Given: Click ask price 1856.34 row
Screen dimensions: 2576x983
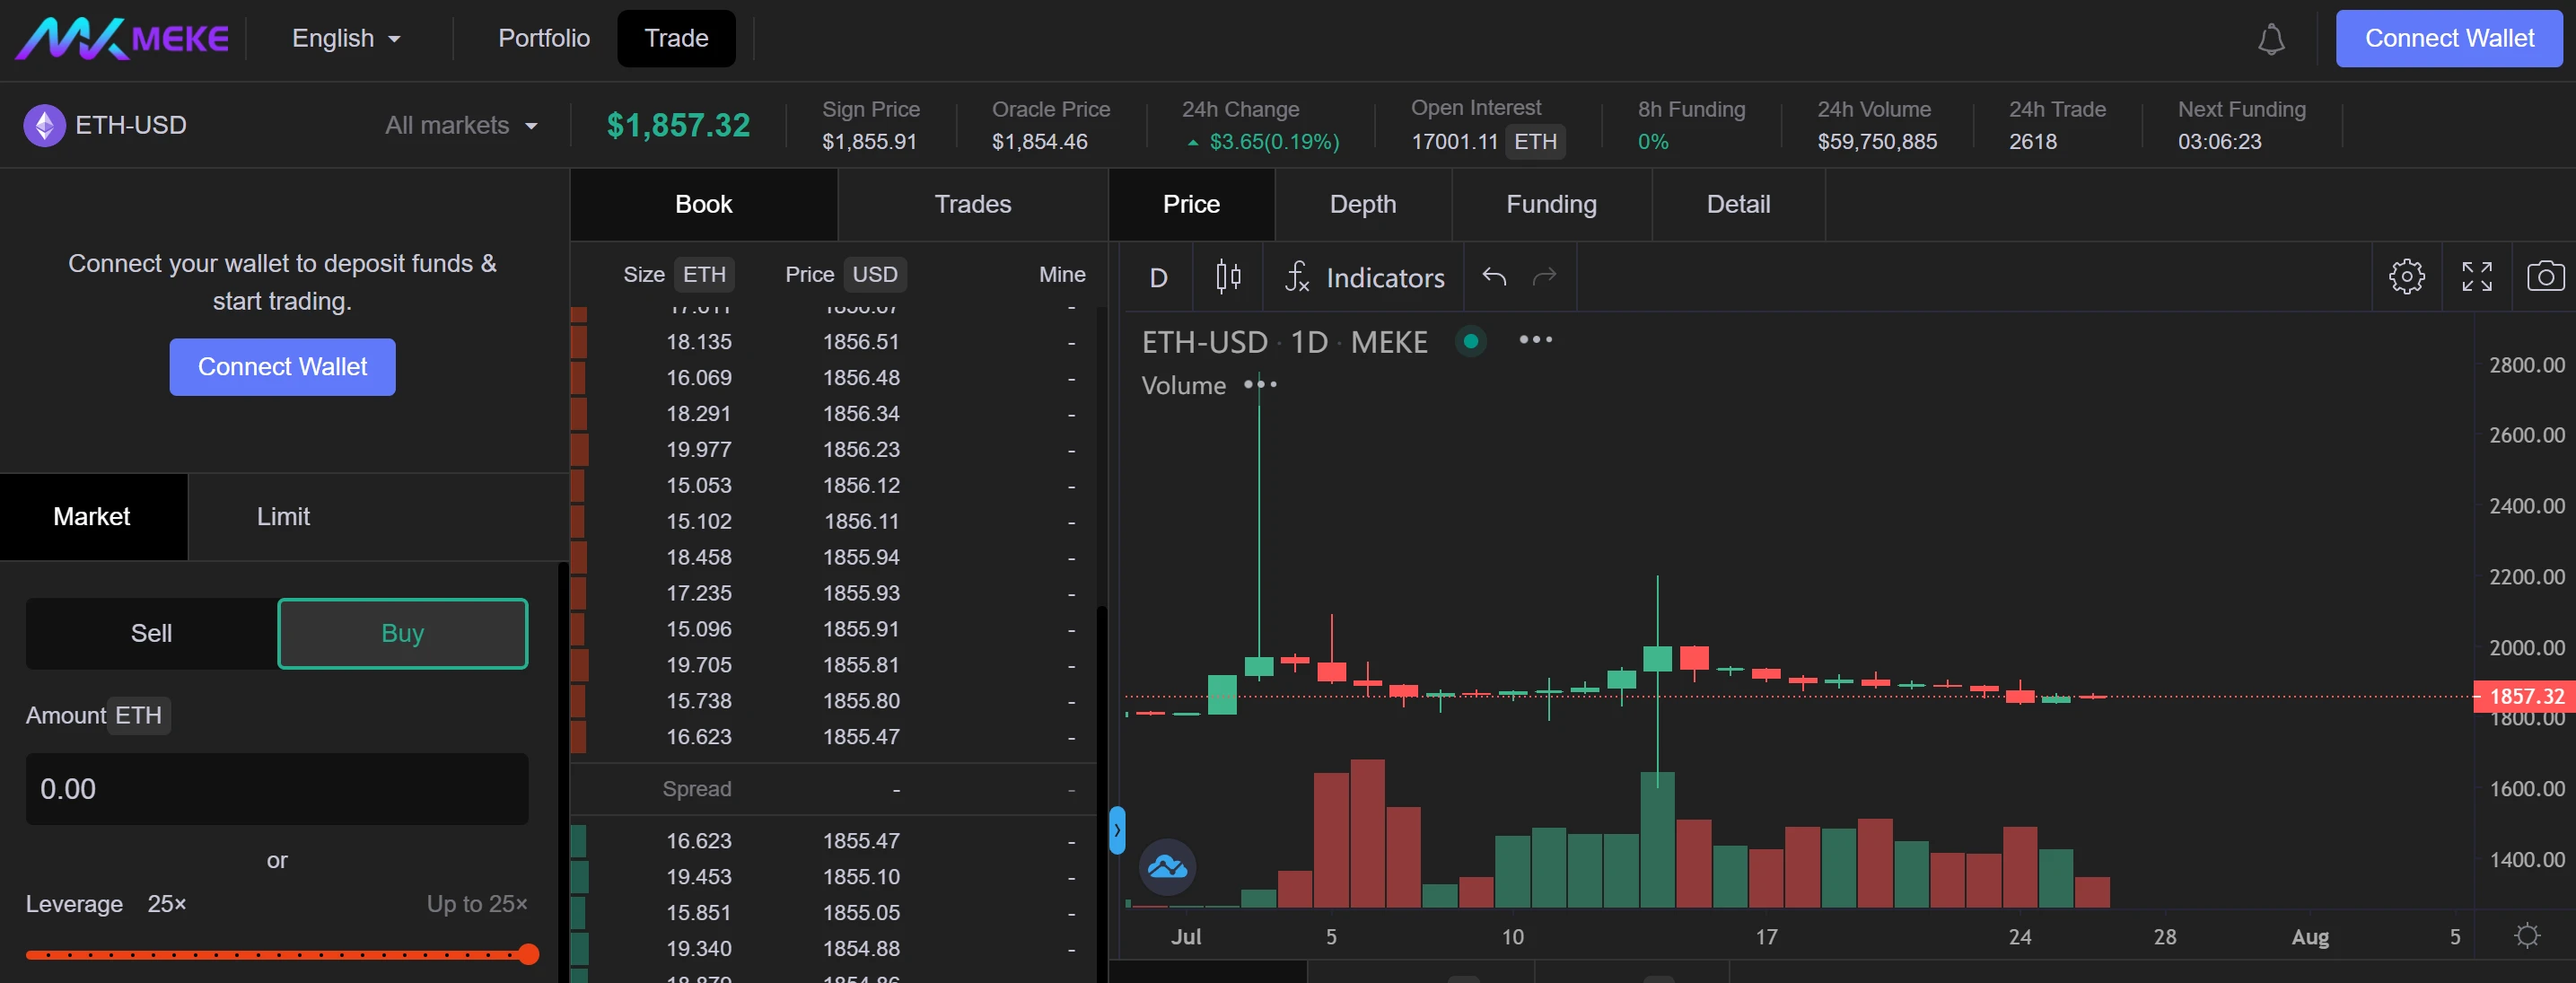Looking at the screenshot, I should click(x=833, y=414).
